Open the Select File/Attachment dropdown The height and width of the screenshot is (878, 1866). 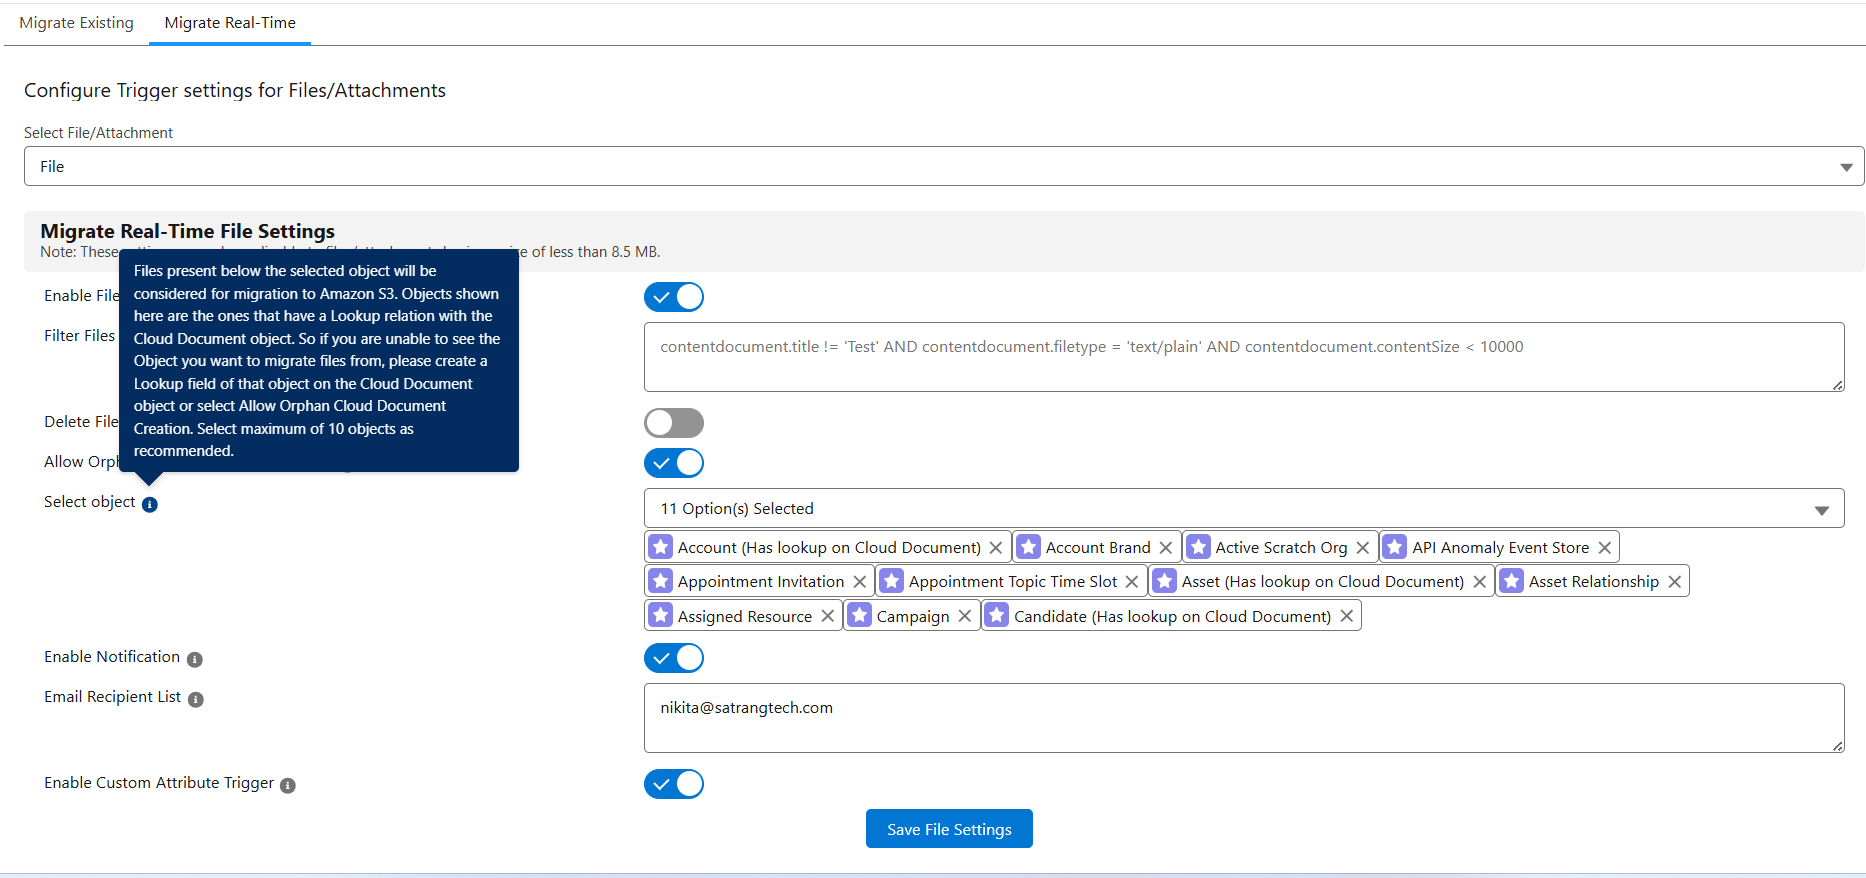[944, 166]
